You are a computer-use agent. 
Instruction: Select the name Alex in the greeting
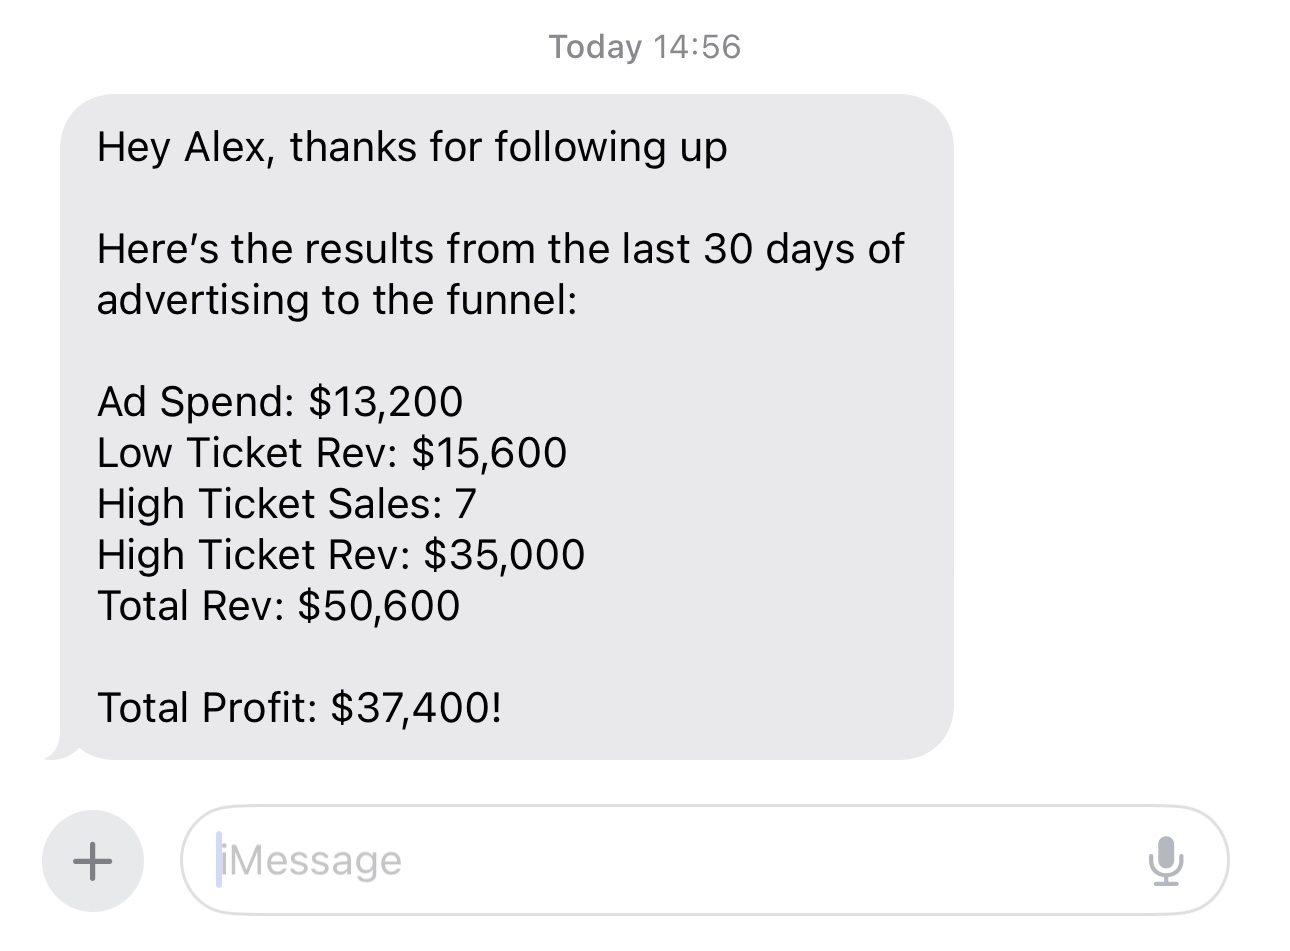click(x=227, y=147)
